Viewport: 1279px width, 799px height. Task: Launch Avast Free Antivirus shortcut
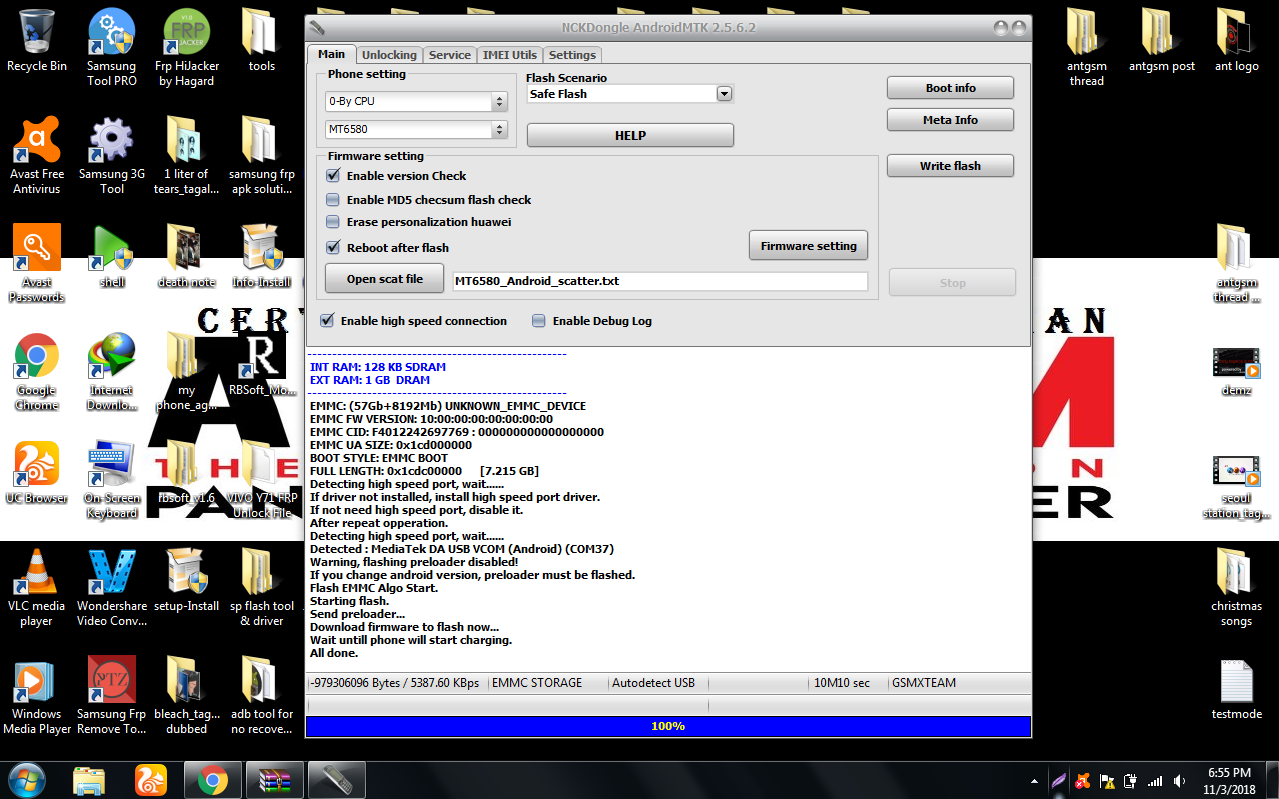tap(36, 156)
